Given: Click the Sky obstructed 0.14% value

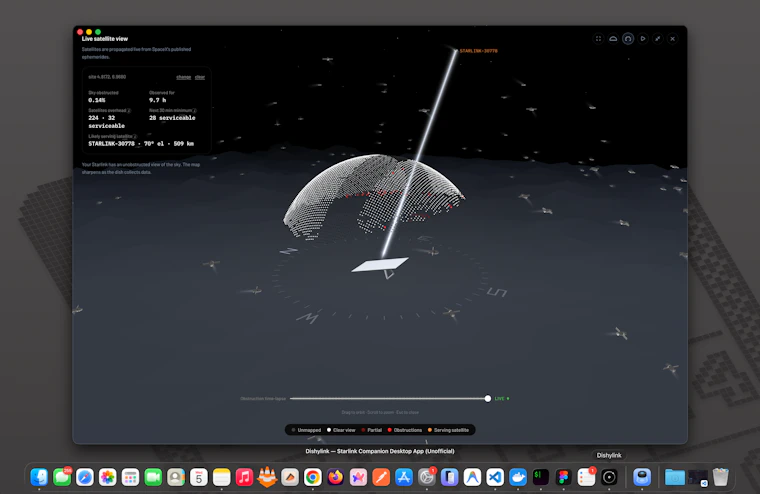Looking at the screenshot, I should point(97,100).
